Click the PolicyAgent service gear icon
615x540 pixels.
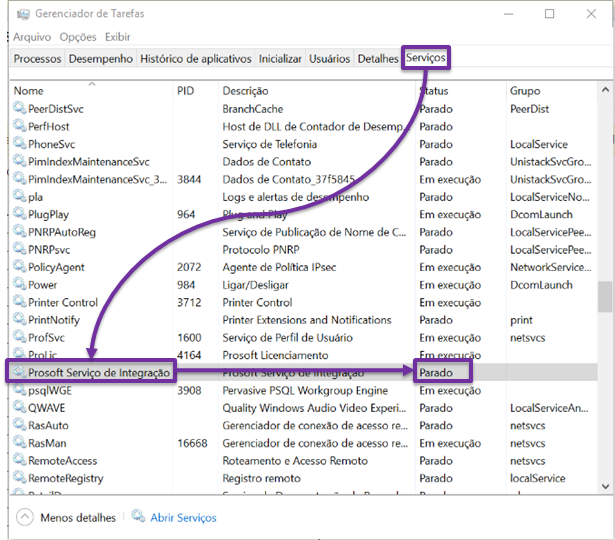(19, 266)
